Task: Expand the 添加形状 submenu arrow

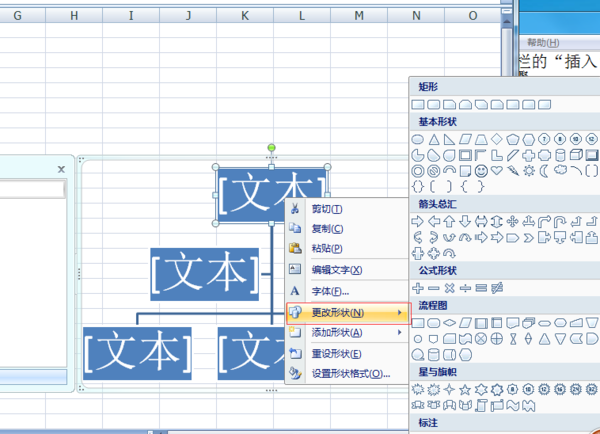Action: pyautogui.click(x=399, y=332)
